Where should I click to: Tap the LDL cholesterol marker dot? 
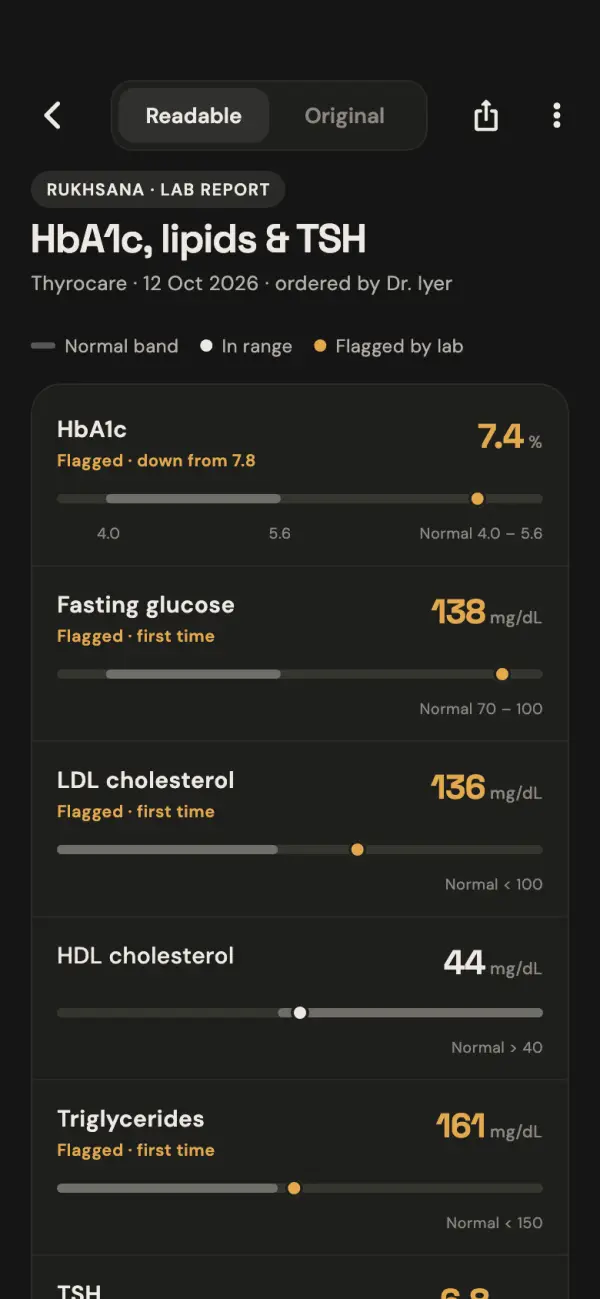tap(357, 849)
